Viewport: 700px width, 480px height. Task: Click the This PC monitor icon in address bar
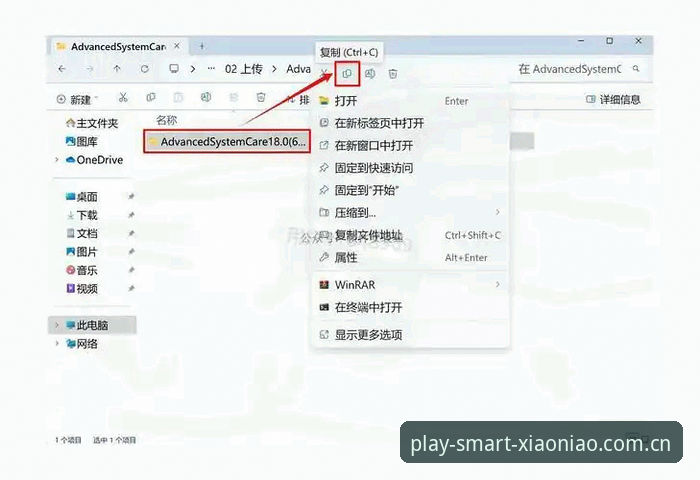pyautogui.click(x=174, y=69)
